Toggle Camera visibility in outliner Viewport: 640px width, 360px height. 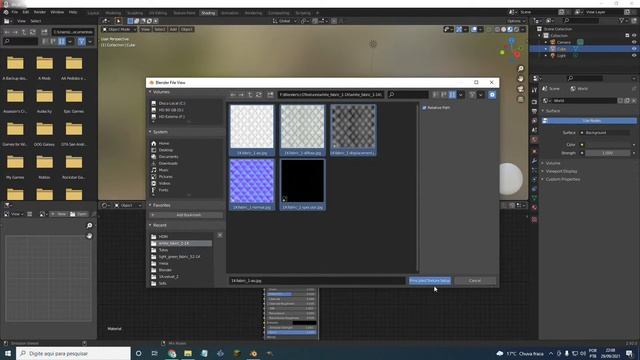point(634,42)
